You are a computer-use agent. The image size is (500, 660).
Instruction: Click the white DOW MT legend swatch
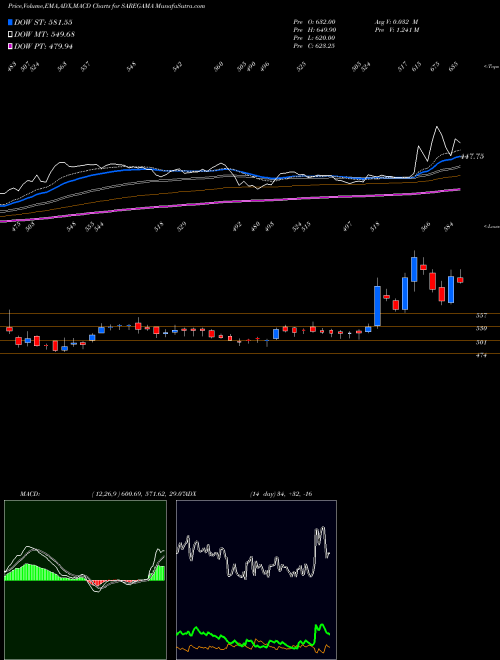pos(11,34)
